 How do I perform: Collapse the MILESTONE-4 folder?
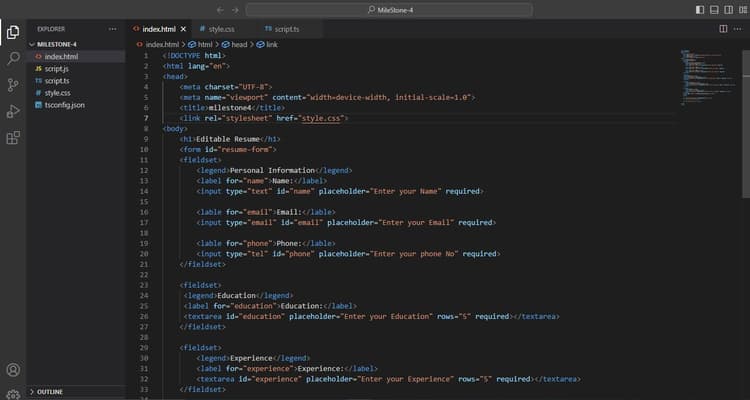coord(58,45)
